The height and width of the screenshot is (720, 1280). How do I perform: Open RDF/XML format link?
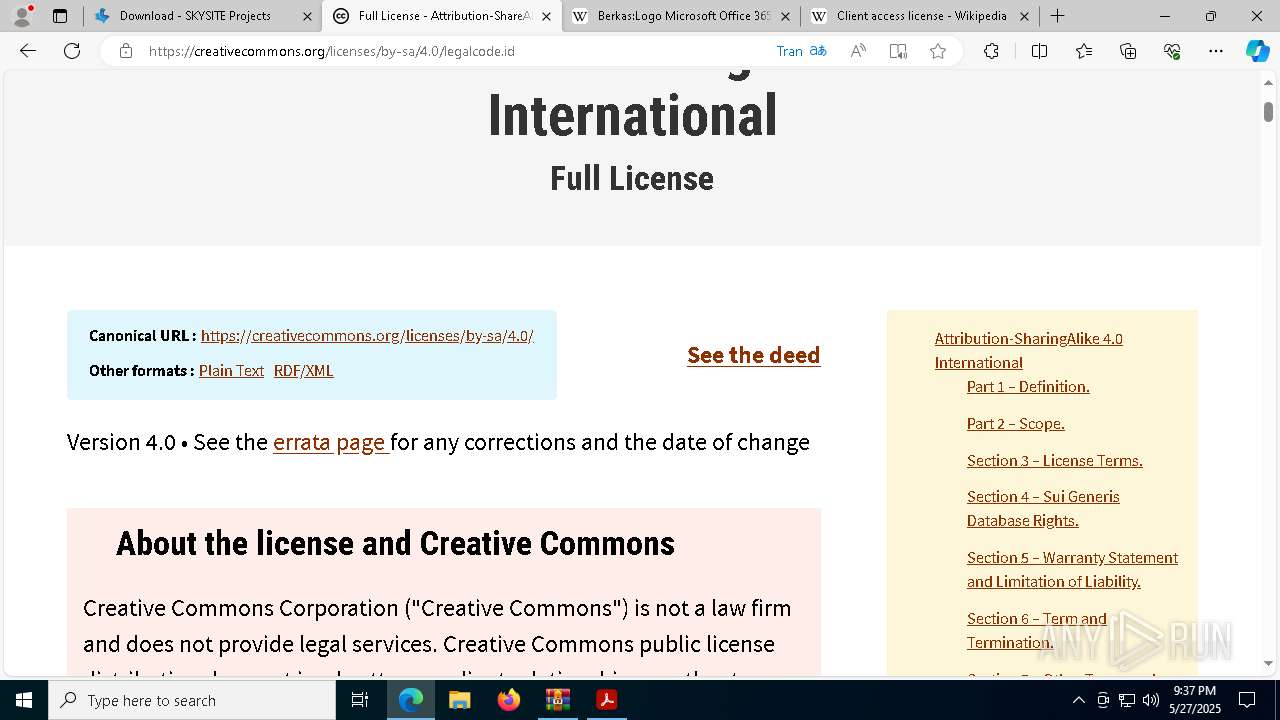click(303, 371)
